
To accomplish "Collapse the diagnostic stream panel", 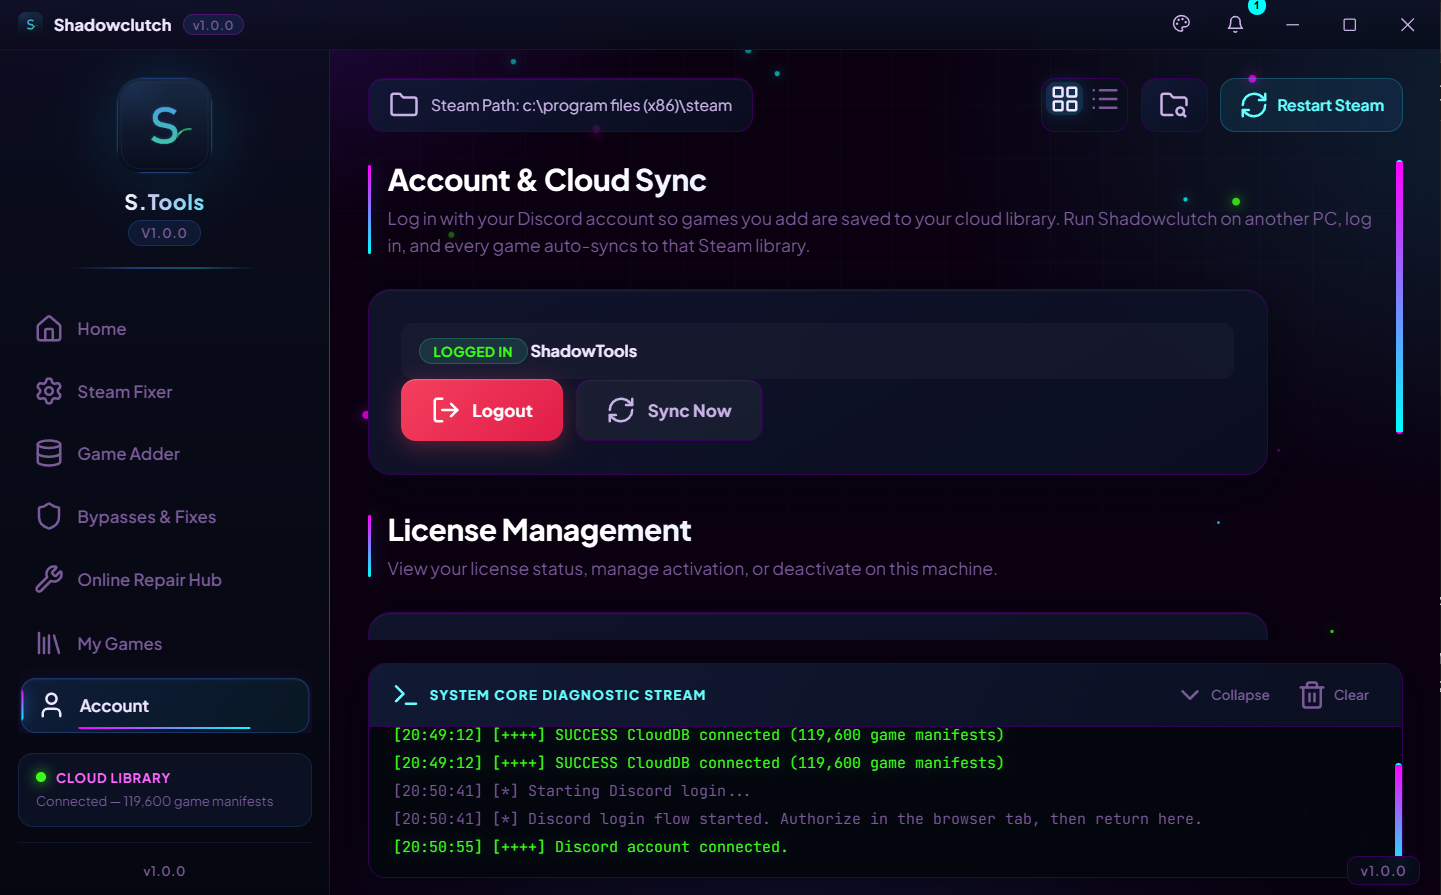I will coord(1225,695).
